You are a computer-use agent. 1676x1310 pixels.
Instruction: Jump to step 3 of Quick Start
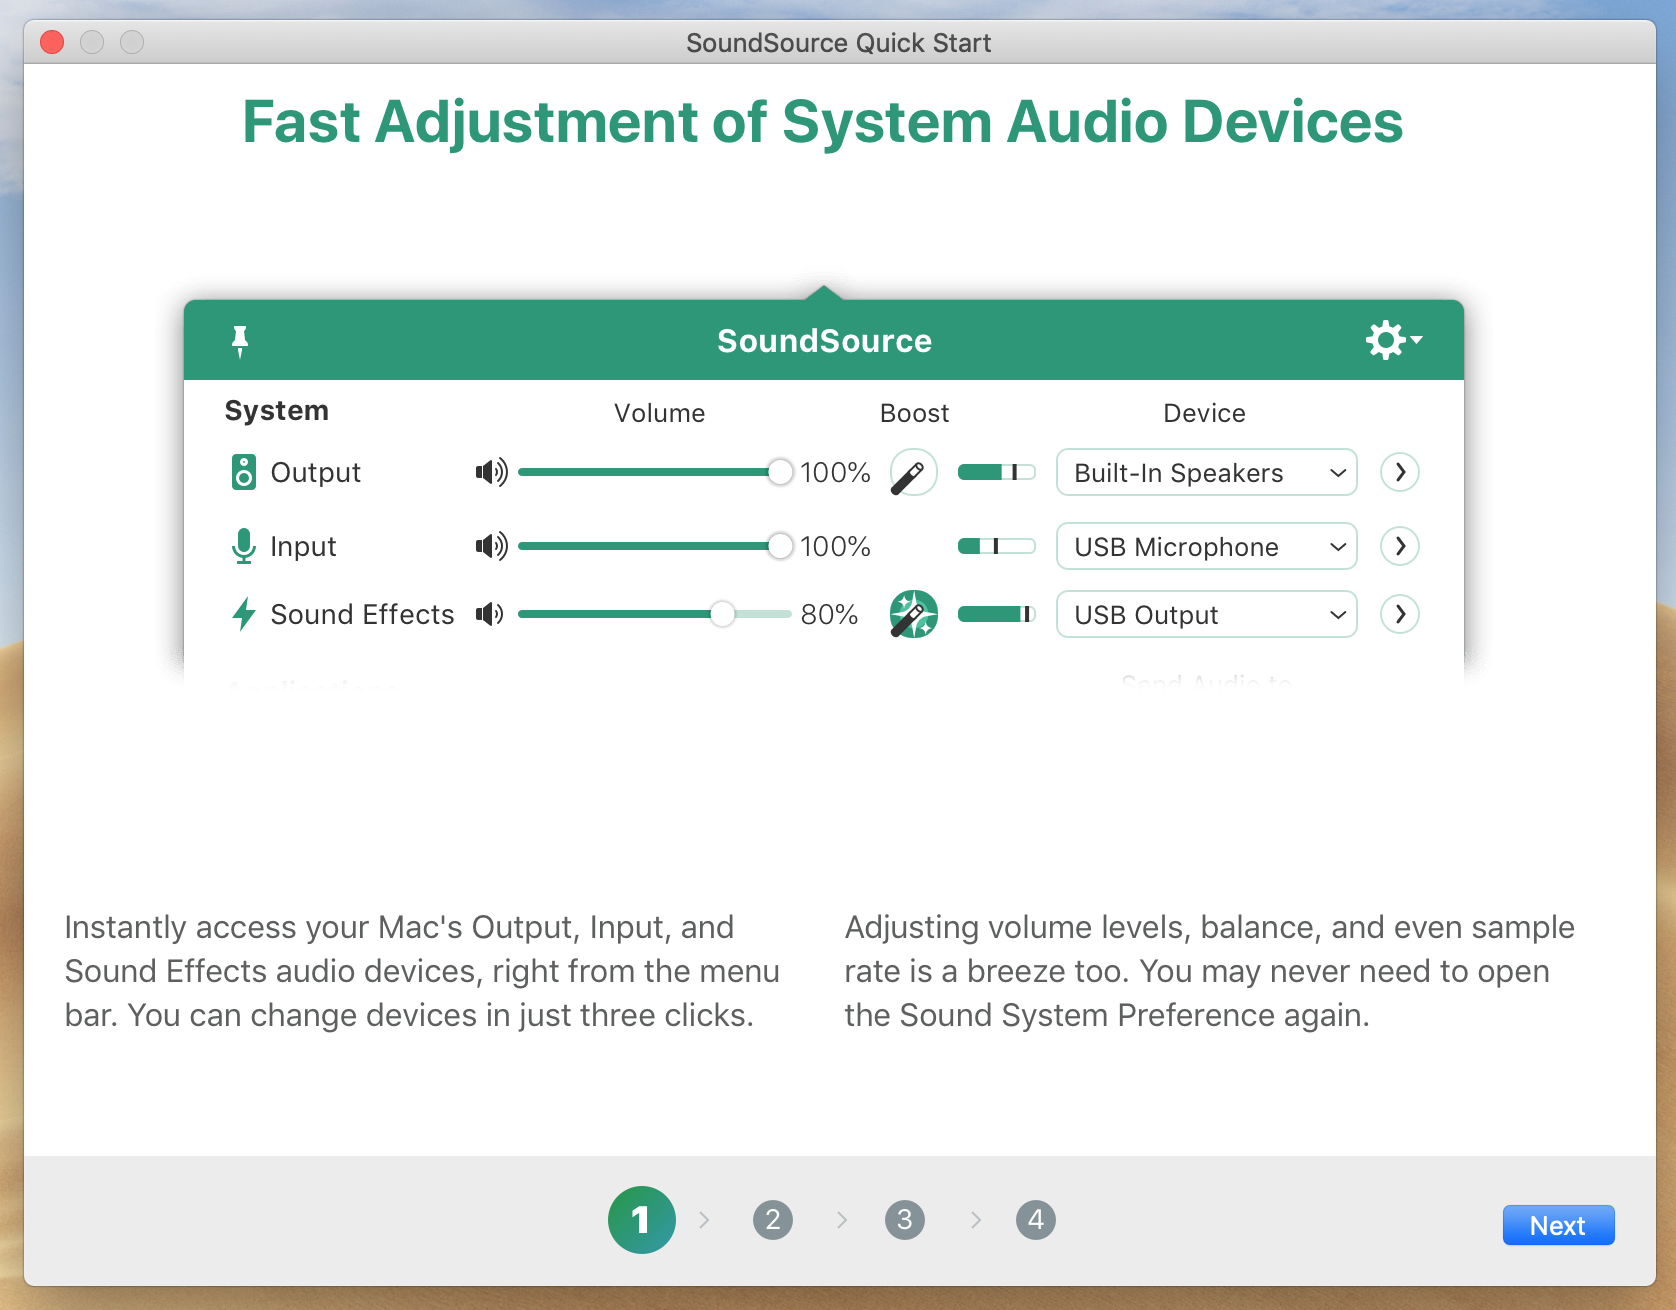coord(905,1220)
